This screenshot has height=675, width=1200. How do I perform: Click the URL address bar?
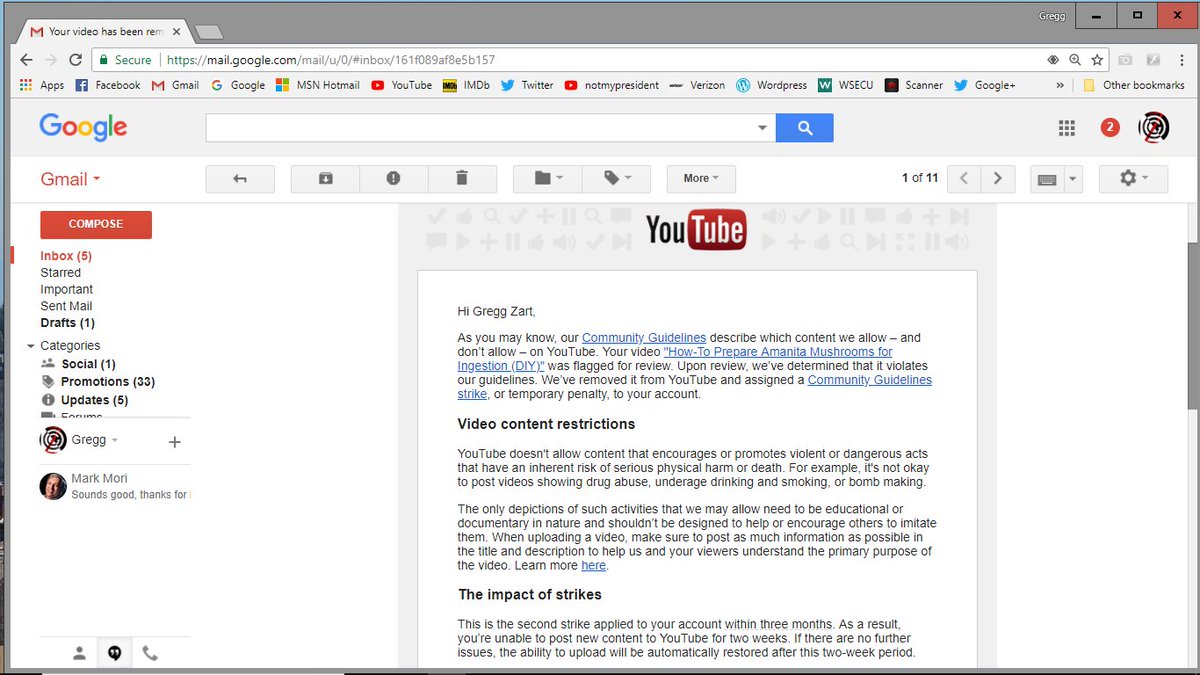(600, 60)
